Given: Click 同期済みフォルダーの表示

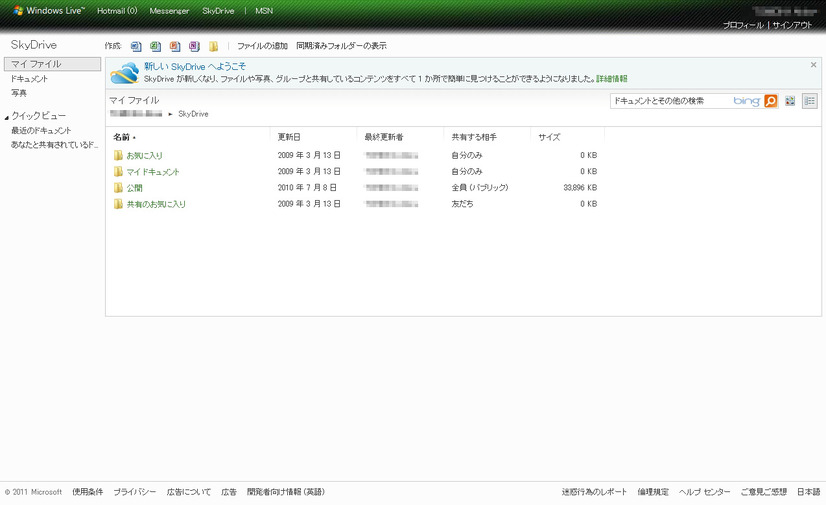Looking at the screenshot, I should (x=341, y=46).
